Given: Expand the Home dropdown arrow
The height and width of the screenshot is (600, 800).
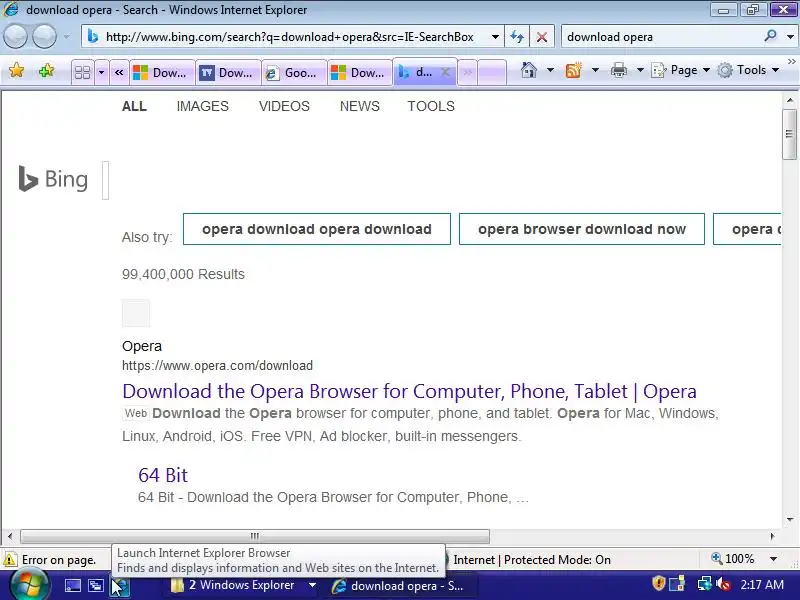Looking at the screenshot, I should (550, 69).
